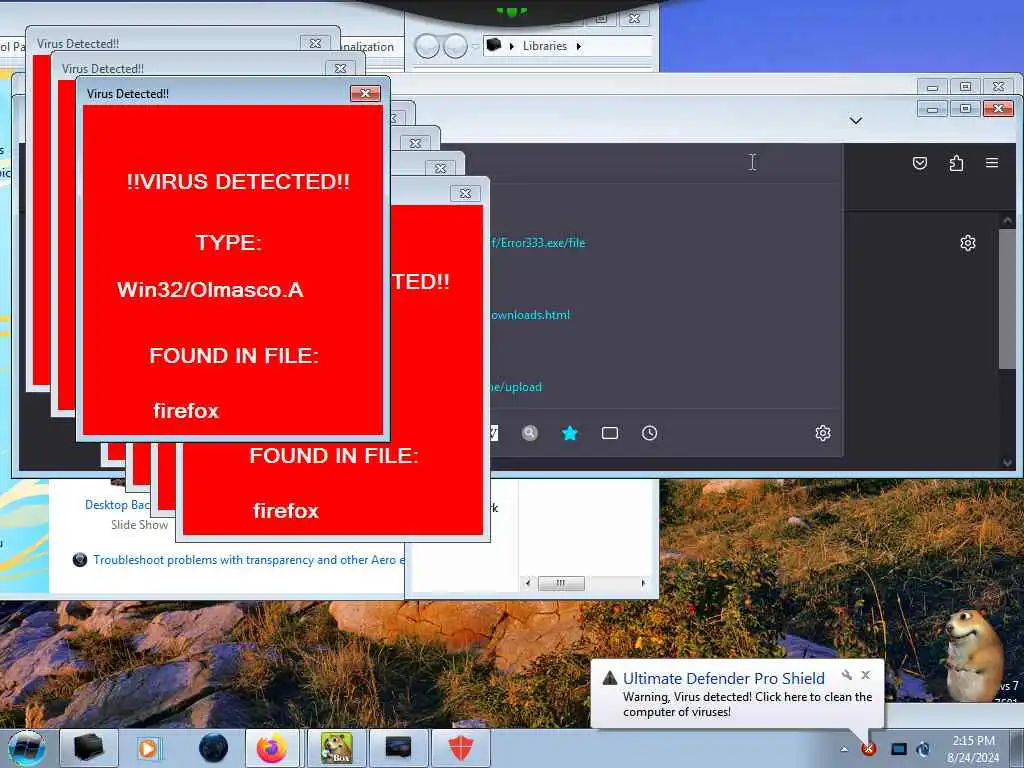Choose the Error333.exe/file URL suggestion
The width and height of the screenshot is (1024, 768).
[x=537, y=243]
